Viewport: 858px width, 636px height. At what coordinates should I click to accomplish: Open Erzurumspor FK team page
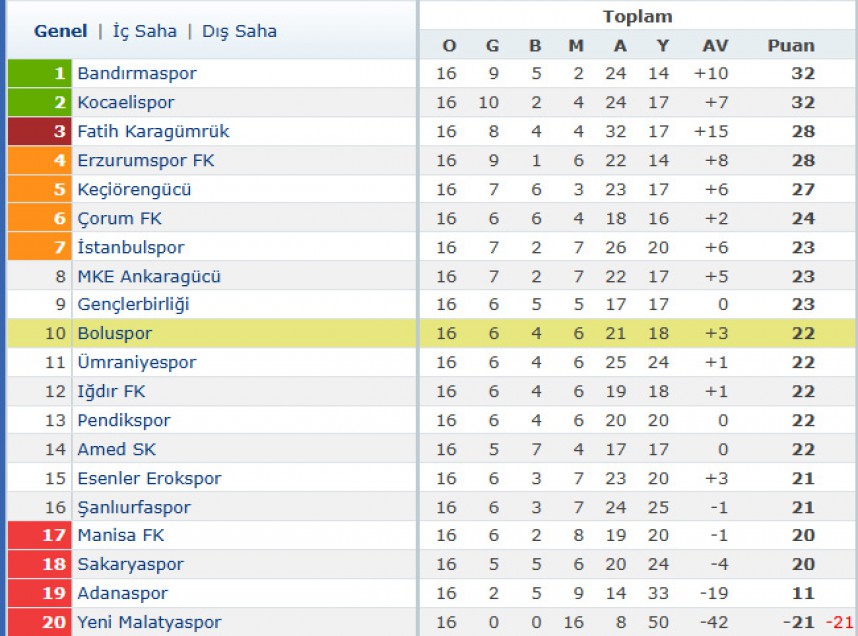146,160
